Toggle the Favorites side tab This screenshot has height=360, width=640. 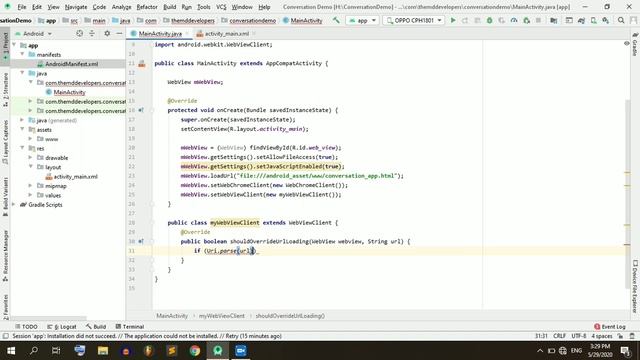pyautogui.click(x=5, y=307)
